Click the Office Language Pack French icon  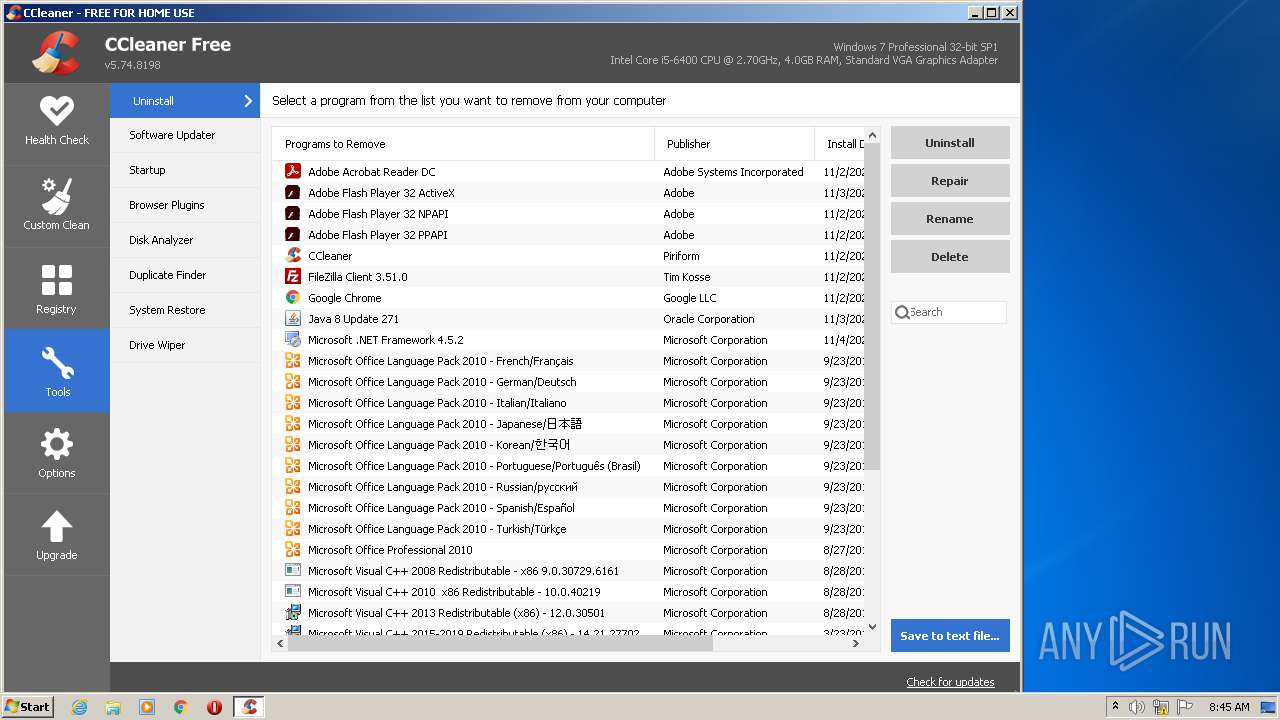click(293, 360)
